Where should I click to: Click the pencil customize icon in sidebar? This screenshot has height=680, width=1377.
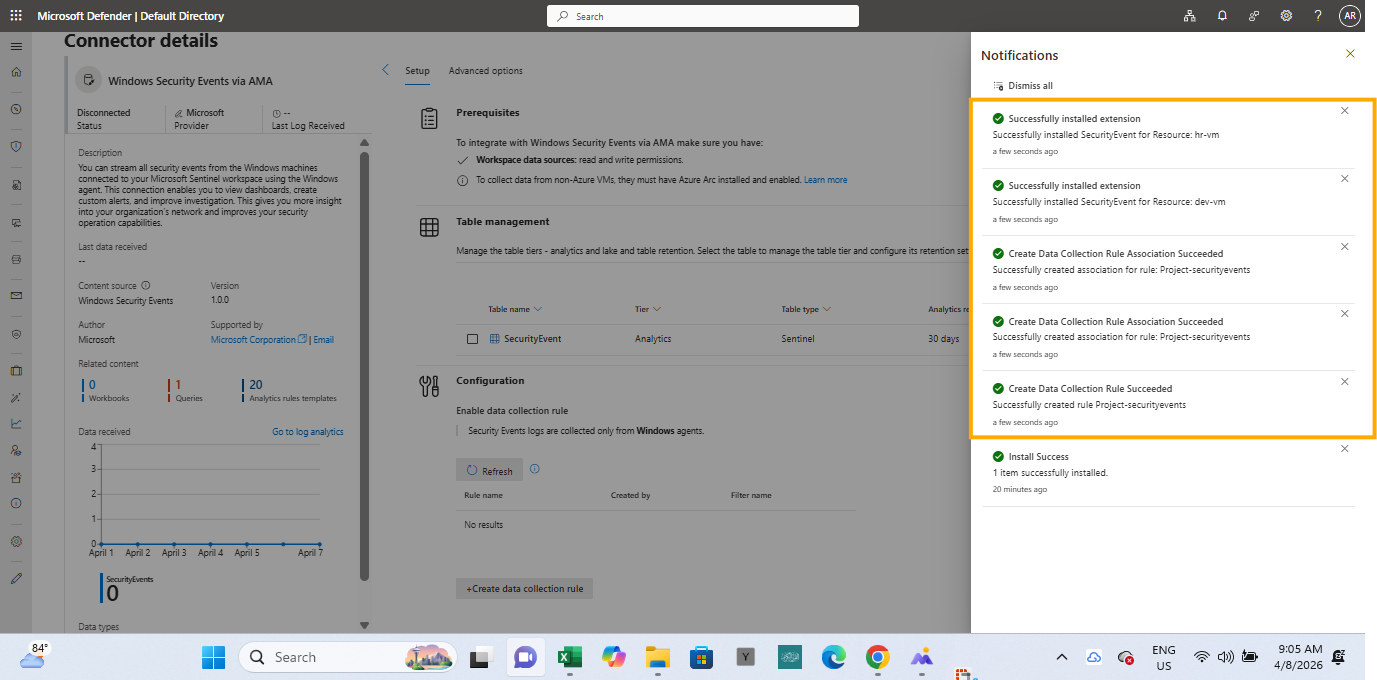tap(16, 578)
